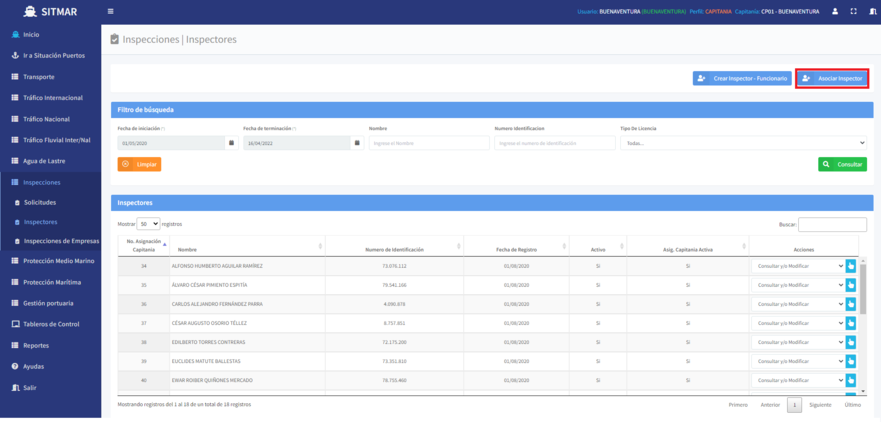
Task: Sort table by Nombre column
Action: coord(246,248)
